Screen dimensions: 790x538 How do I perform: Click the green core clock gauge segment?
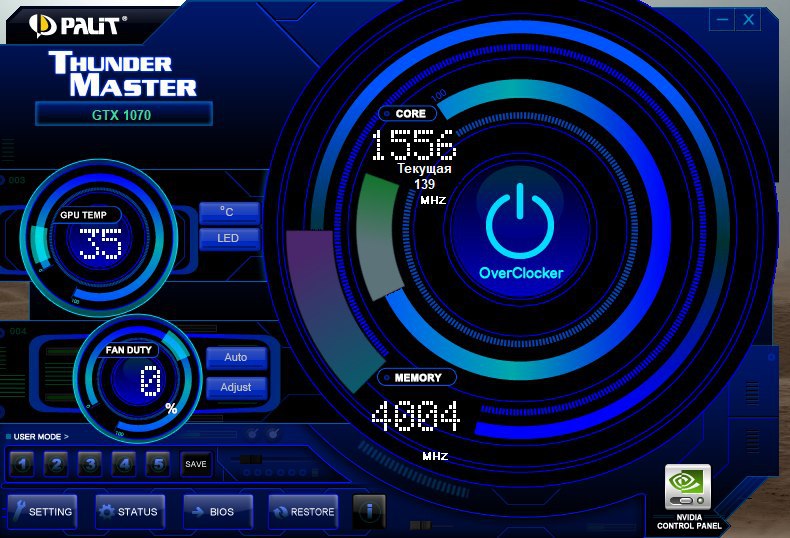click(x=376, y=237)
